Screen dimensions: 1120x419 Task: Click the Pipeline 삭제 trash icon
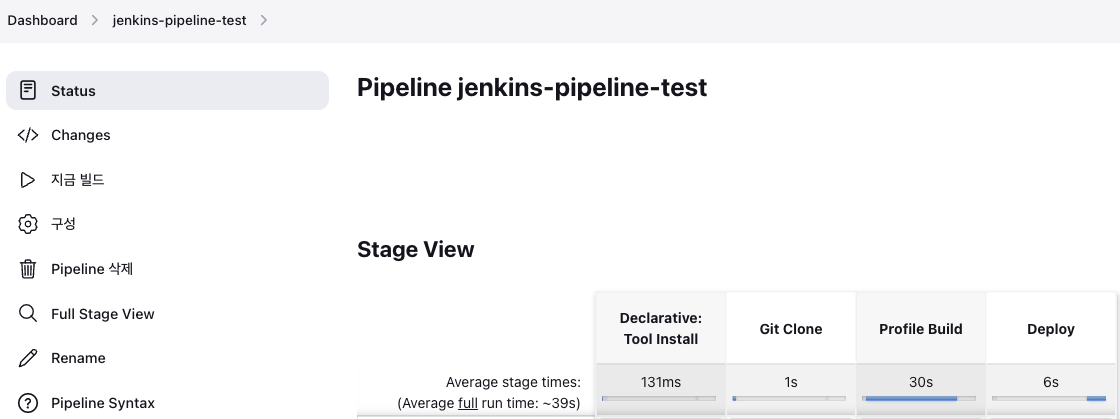[x=29, y=269]
